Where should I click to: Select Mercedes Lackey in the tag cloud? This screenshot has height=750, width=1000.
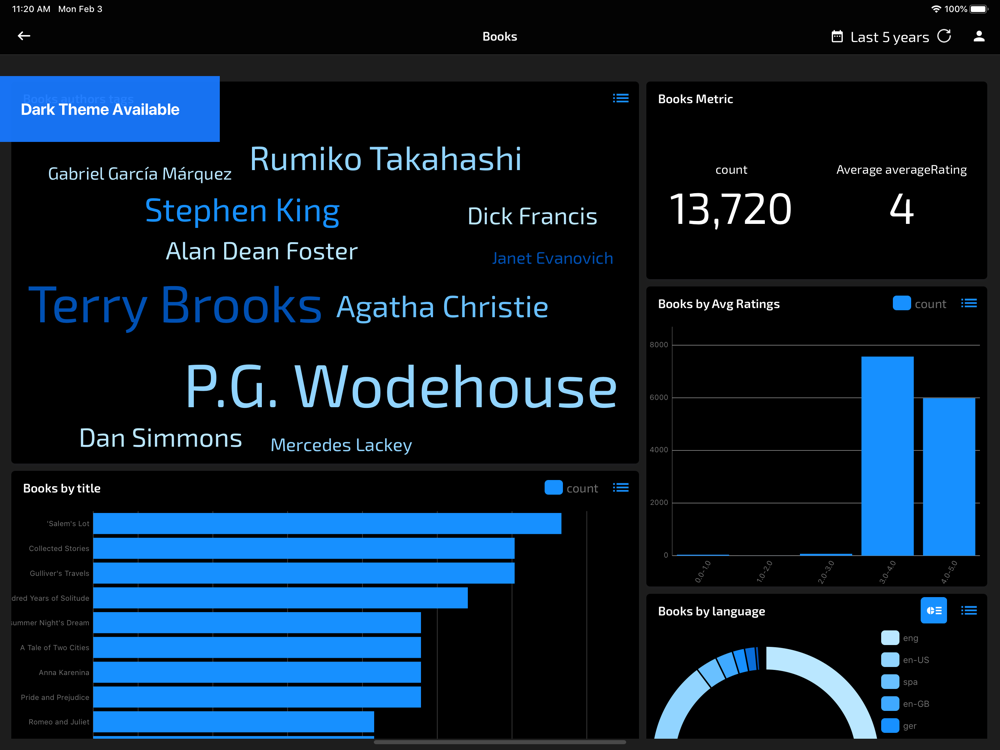tap(341, 445)
